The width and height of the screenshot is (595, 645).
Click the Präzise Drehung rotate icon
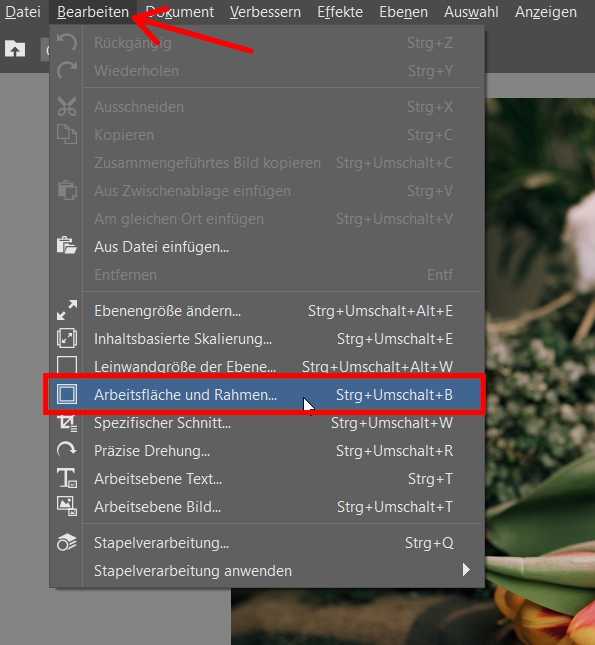click(x=67, y=450)
